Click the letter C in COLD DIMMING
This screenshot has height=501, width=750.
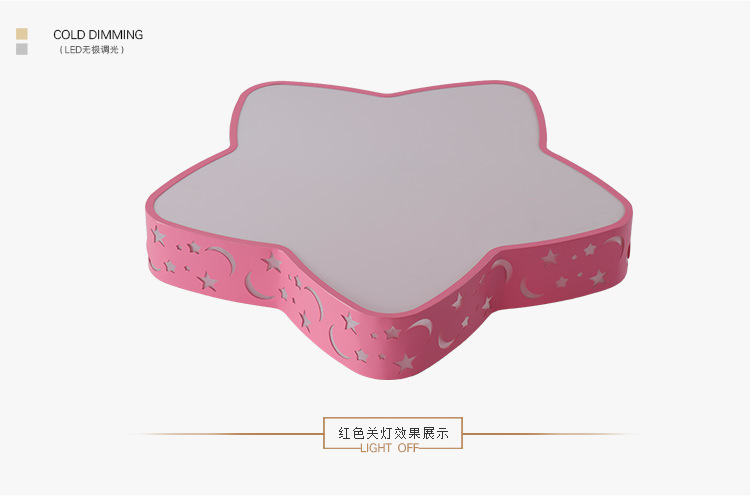coord(57,35)
